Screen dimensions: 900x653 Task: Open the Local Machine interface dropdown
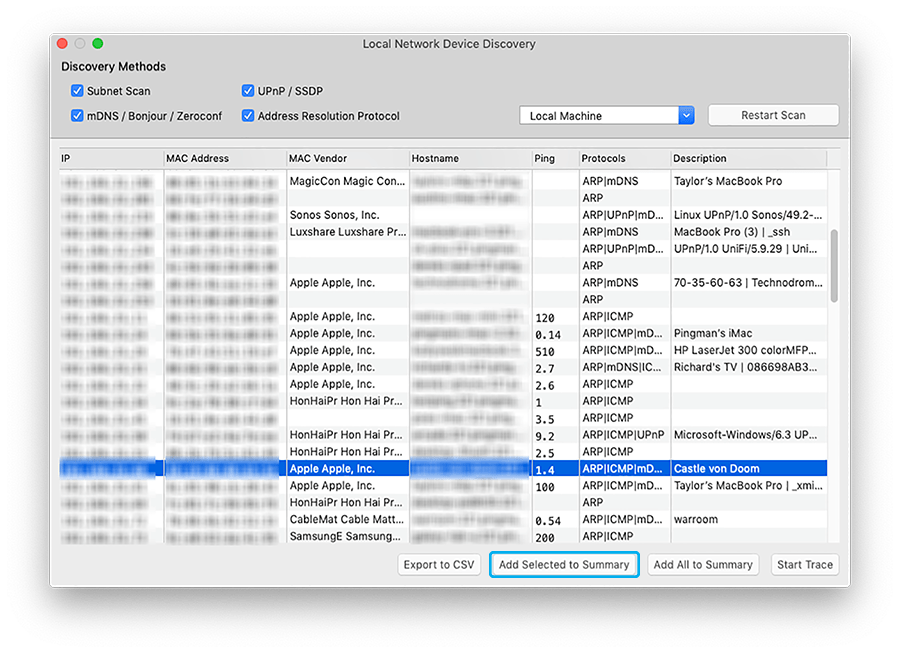pos(600,115)
